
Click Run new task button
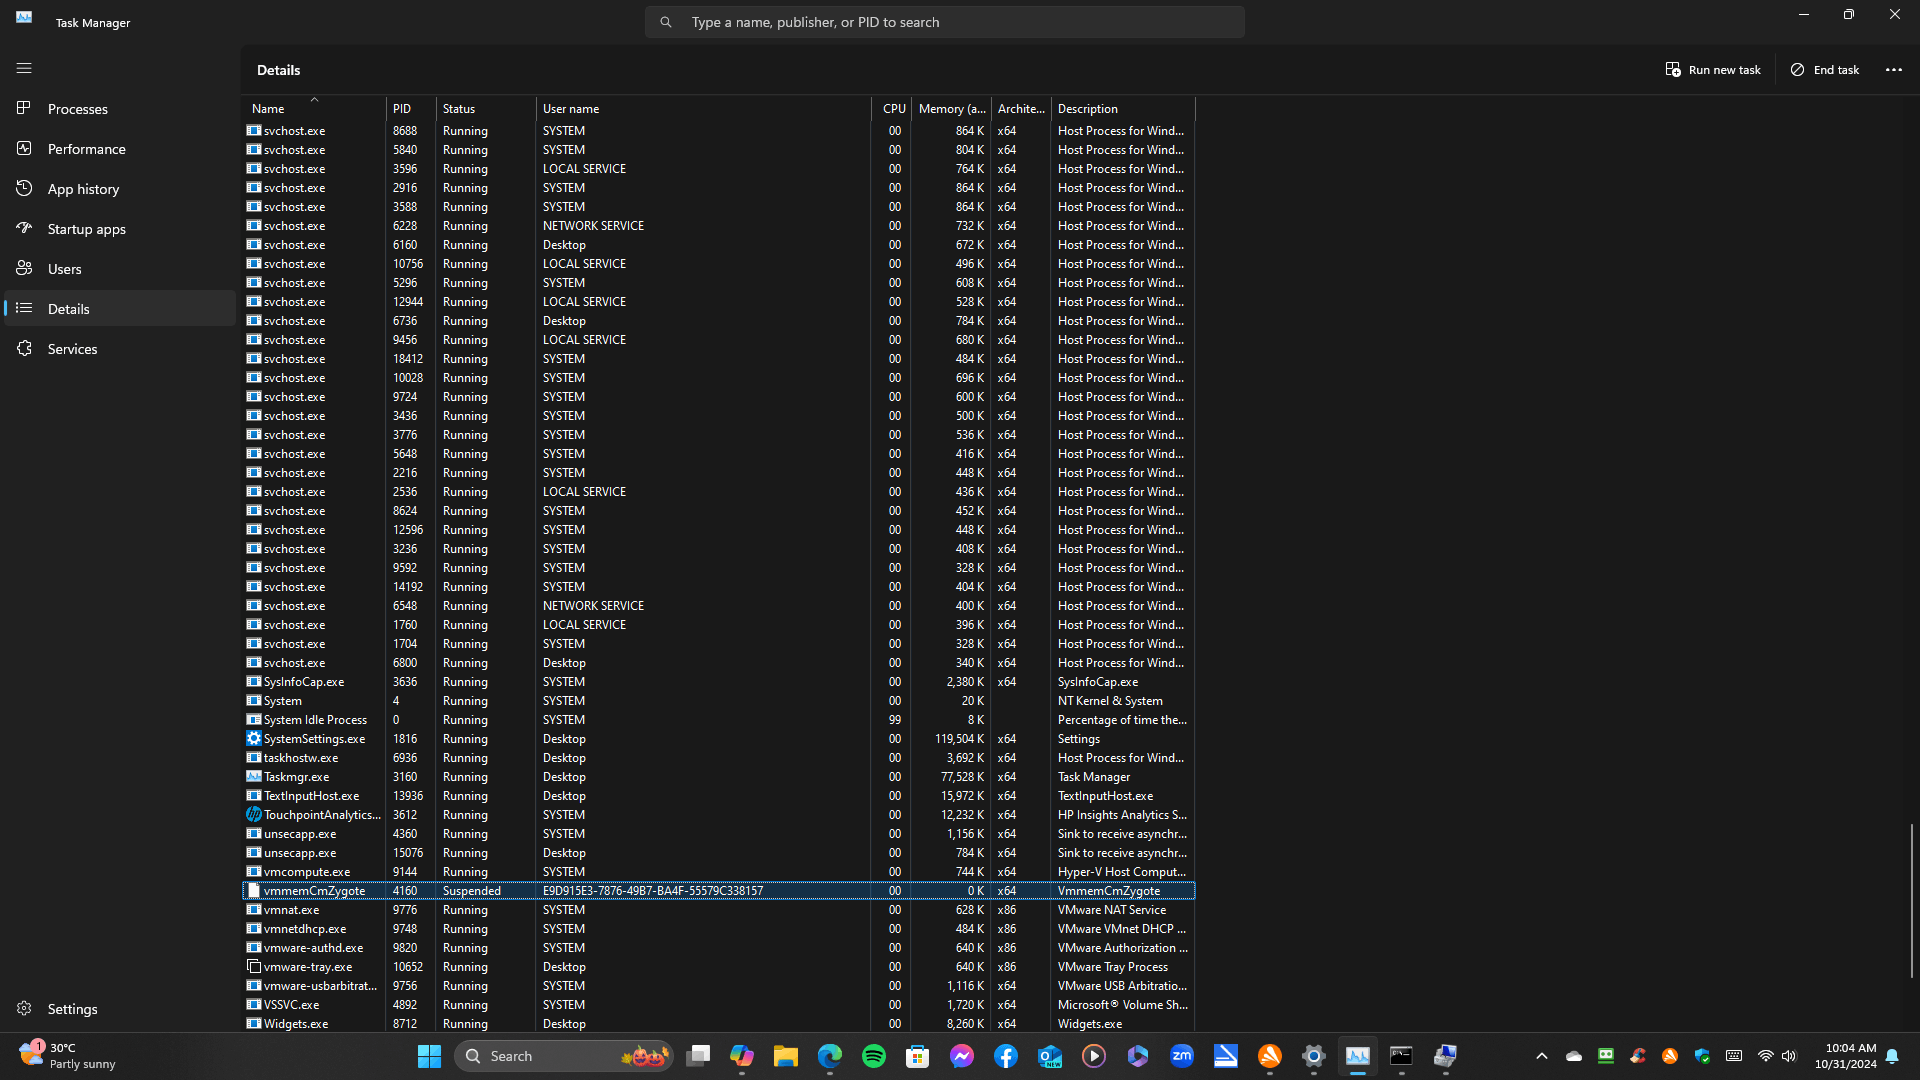click(x=1713, y=70)
